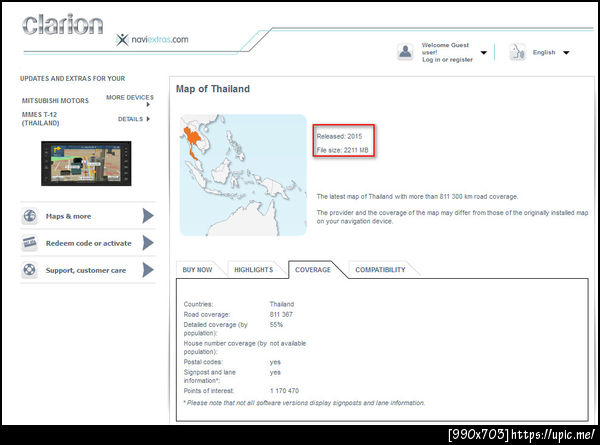This screenshot has height=445, width=600.
Task: Click the 'not available' house number value
Action: click(x=288, y=343)
